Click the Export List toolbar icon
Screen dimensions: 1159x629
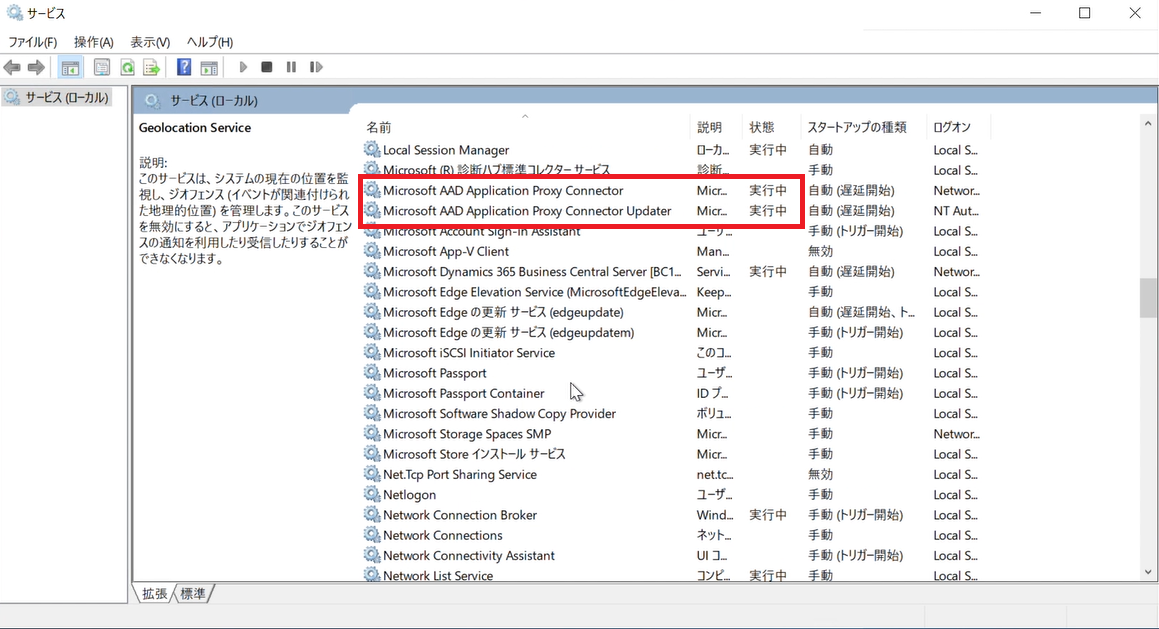click(152, 67)
